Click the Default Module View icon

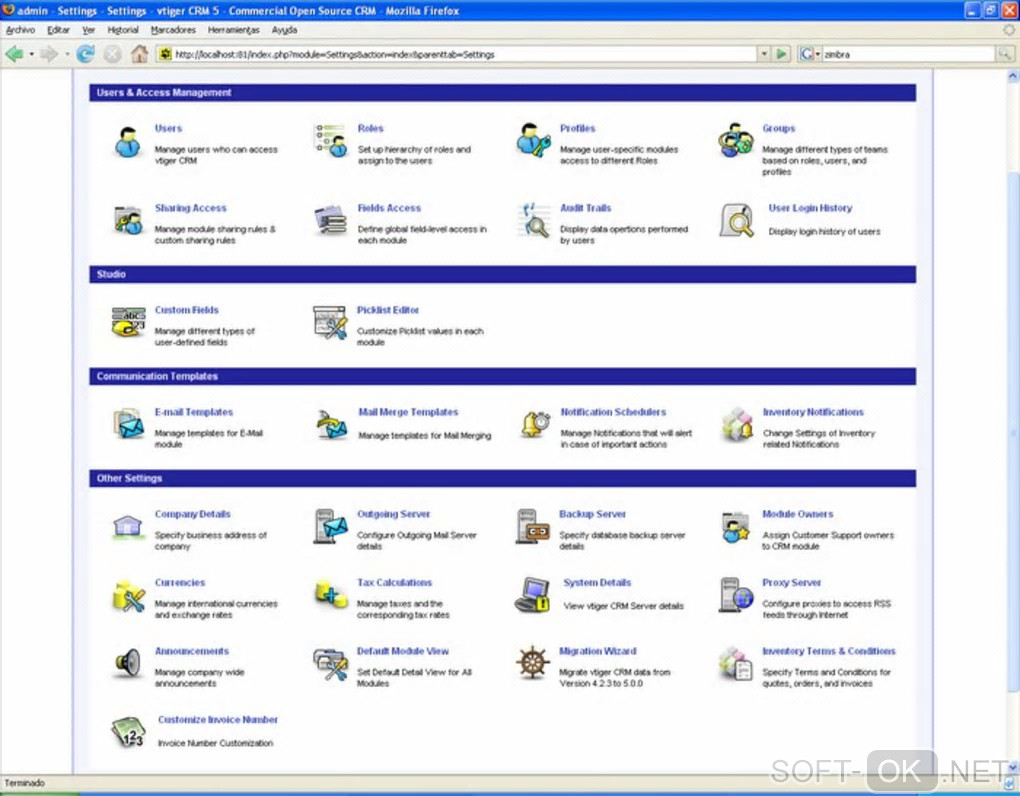tap(330, 664)
